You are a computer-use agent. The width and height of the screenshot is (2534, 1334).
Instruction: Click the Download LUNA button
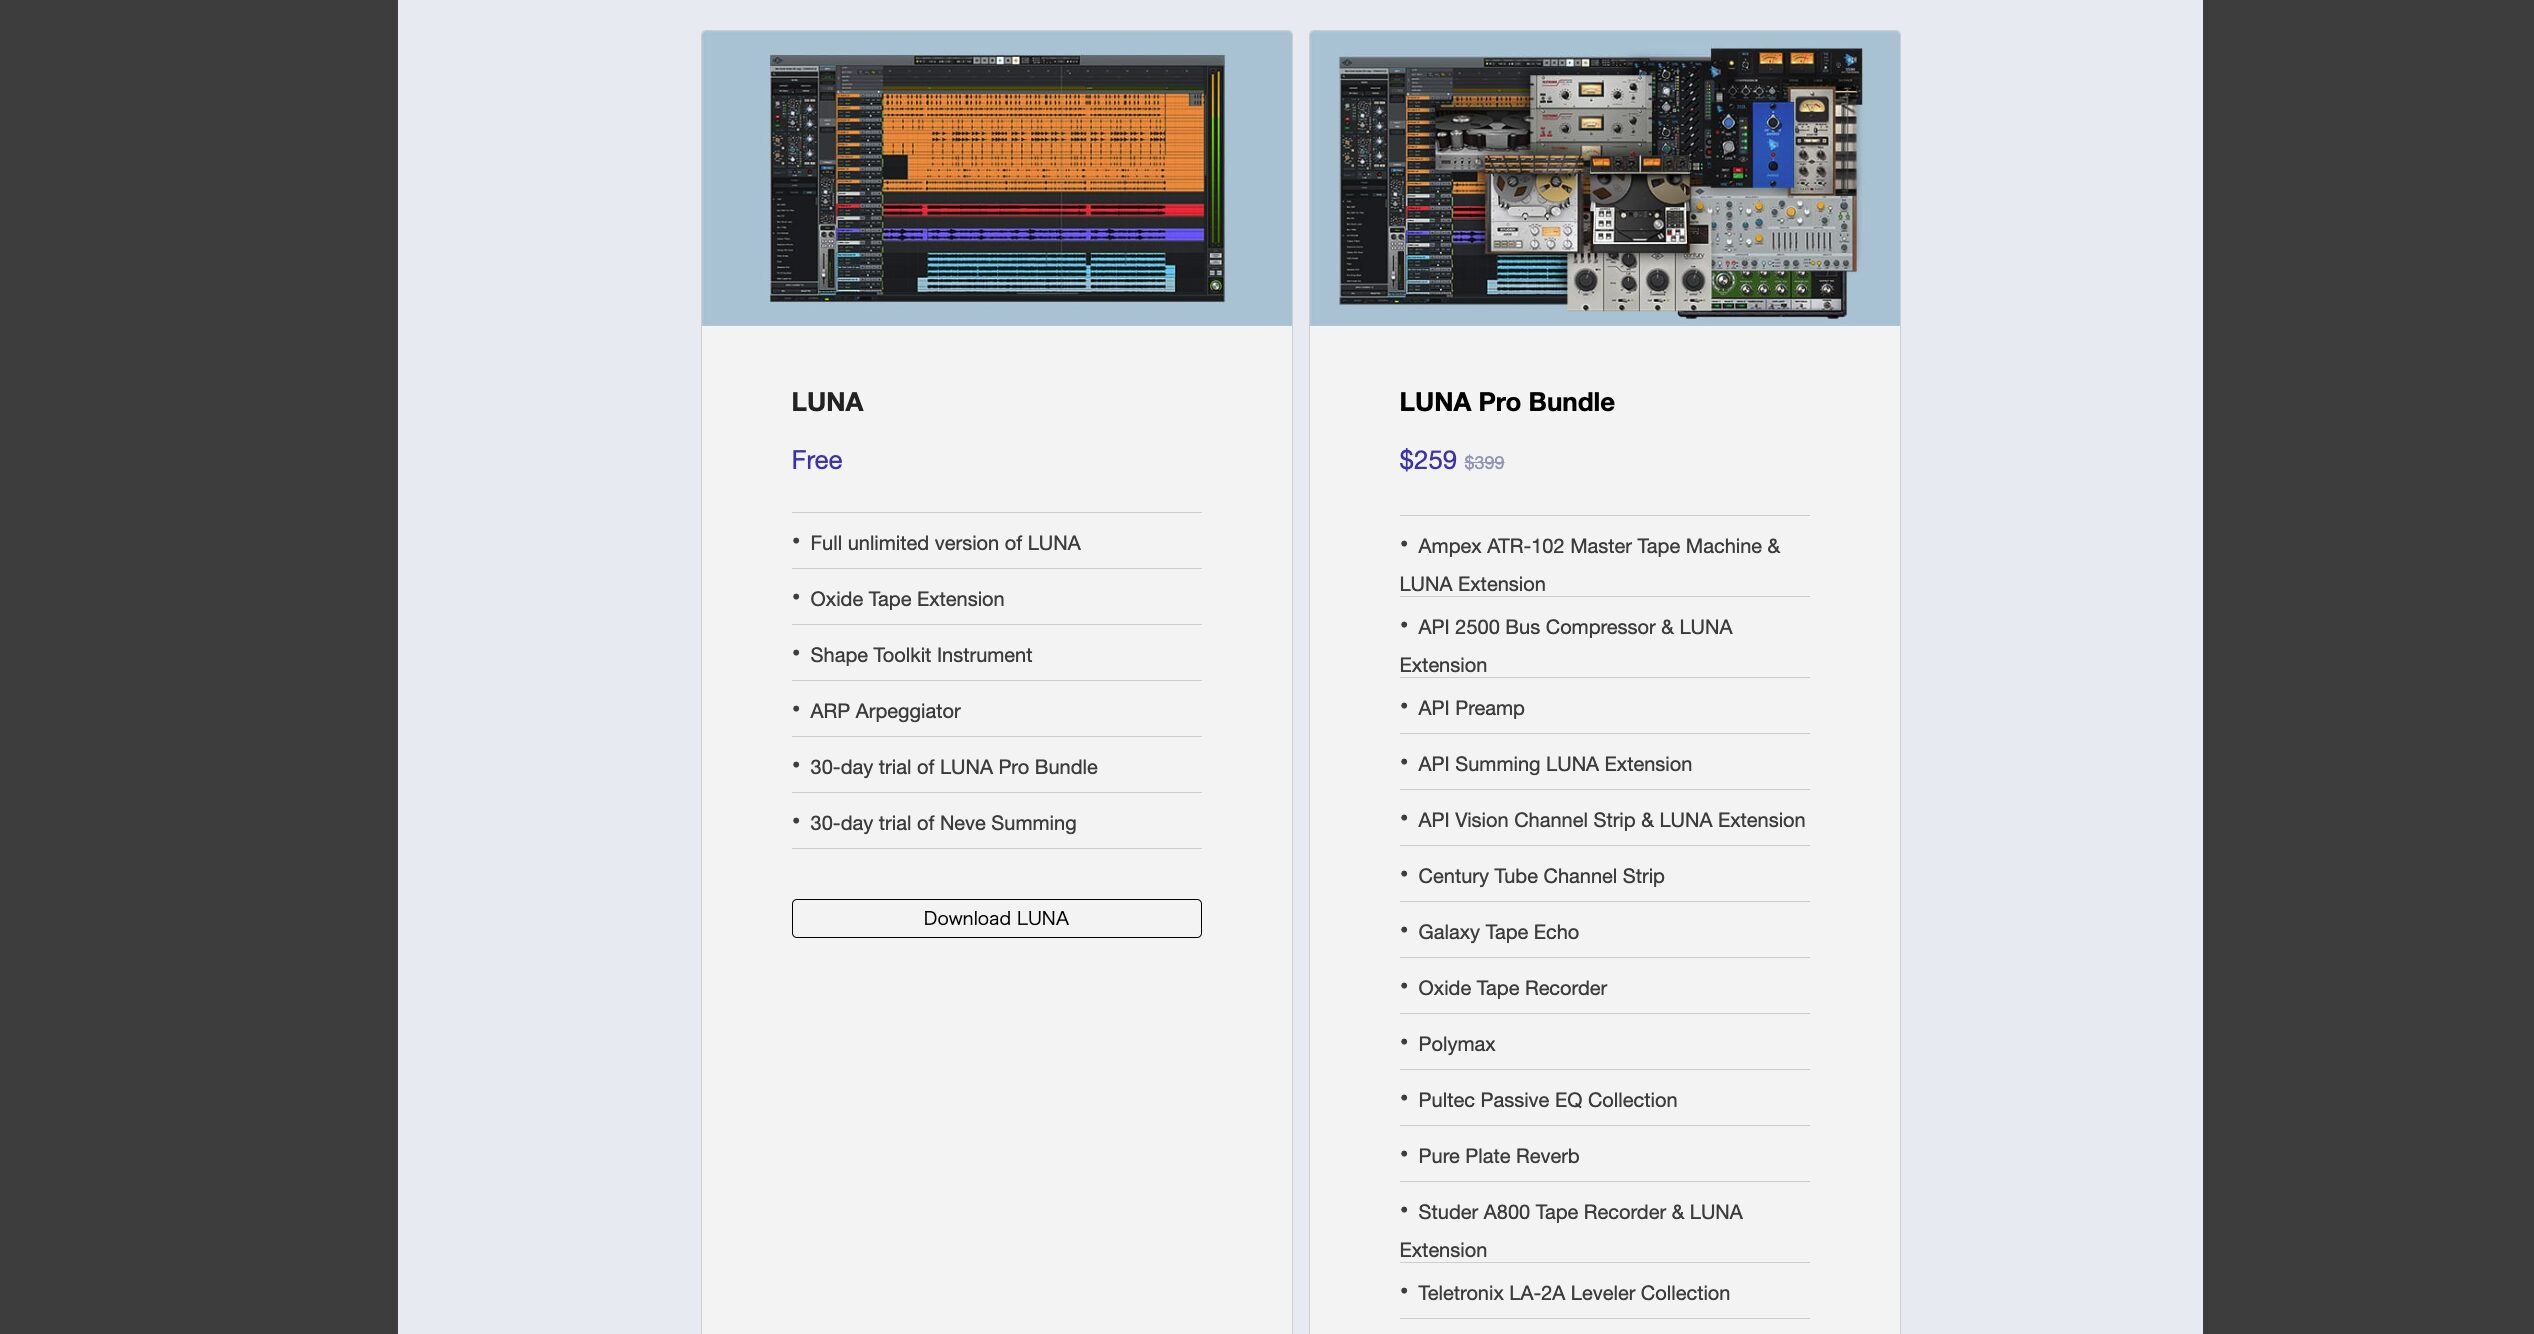pyautogui.click(x=996, y=918)
